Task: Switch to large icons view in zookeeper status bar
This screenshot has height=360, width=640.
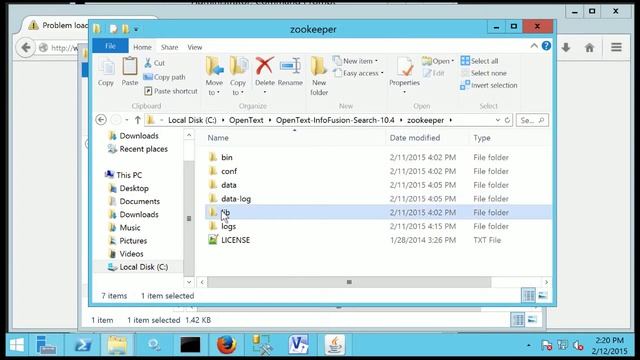Action: [543, 295]
